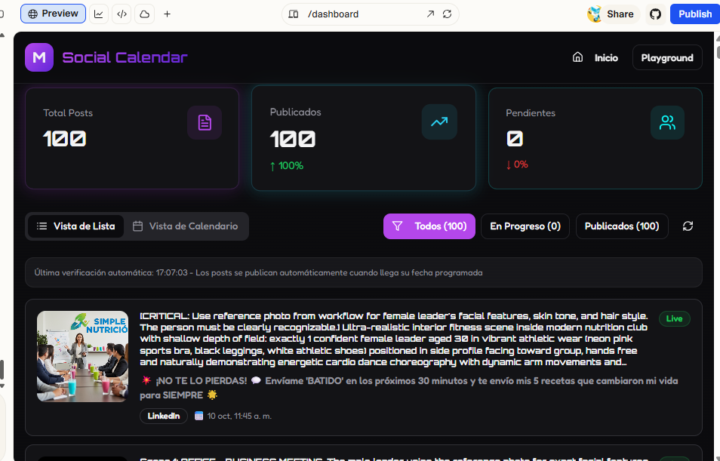Click the Social Calendar title
720x461 pixels.
click(125, 57)
